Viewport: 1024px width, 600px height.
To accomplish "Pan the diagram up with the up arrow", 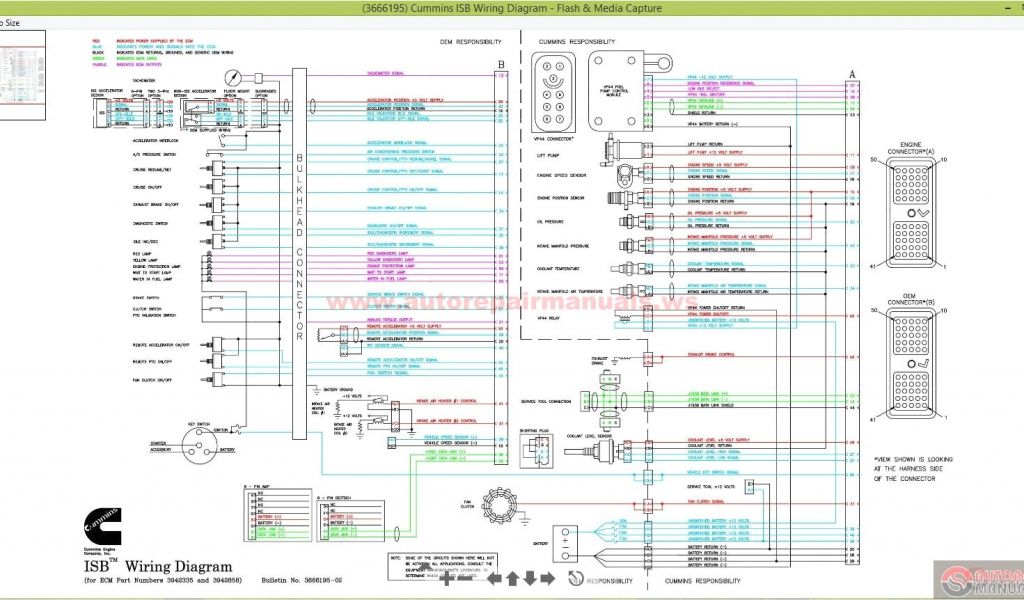I will tap(512, 578).
